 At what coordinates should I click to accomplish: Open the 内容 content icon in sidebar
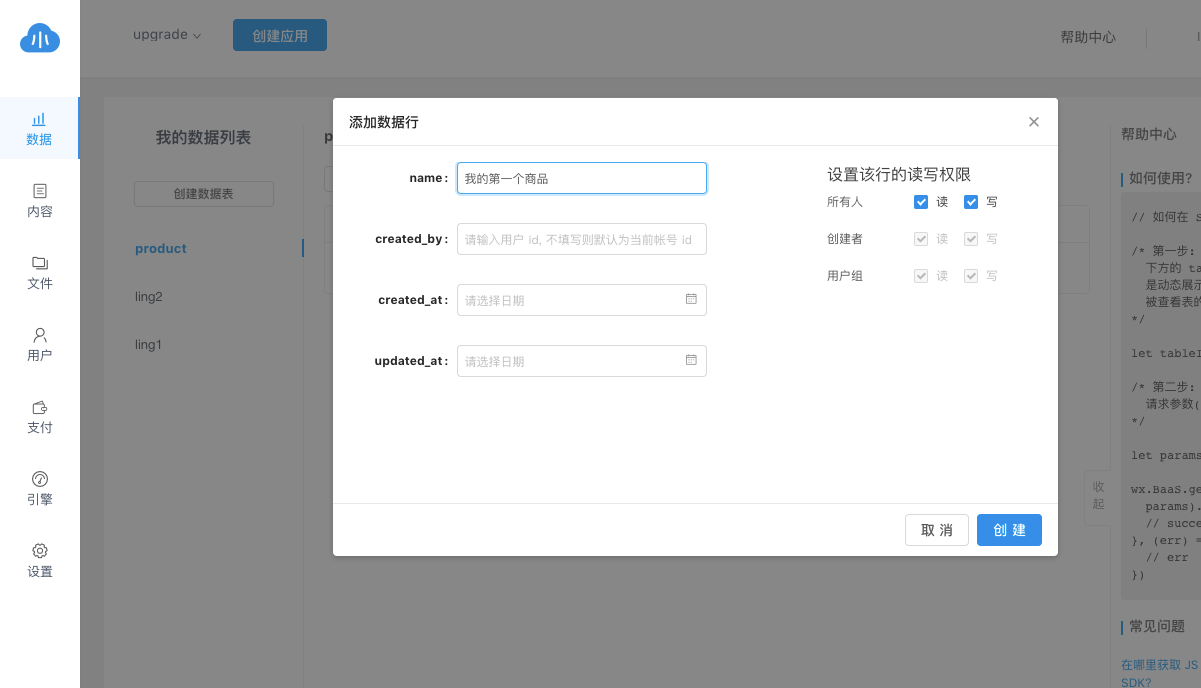39,191
